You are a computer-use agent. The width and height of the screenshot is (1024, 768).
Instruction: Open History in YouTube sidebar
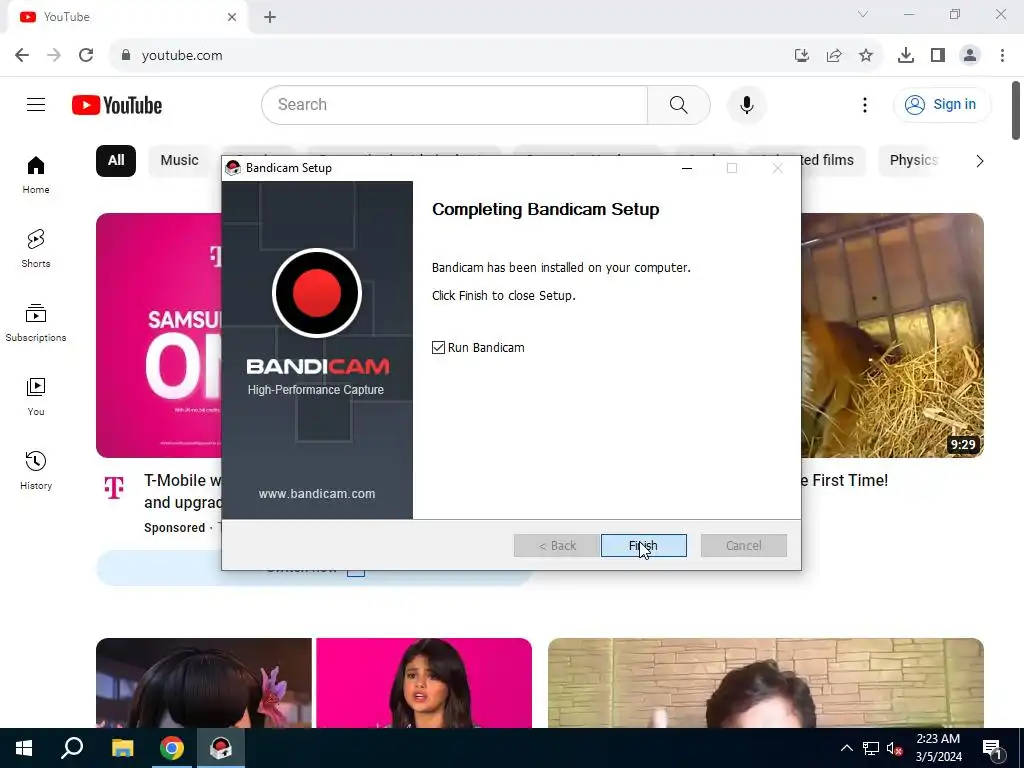point(36,471)
